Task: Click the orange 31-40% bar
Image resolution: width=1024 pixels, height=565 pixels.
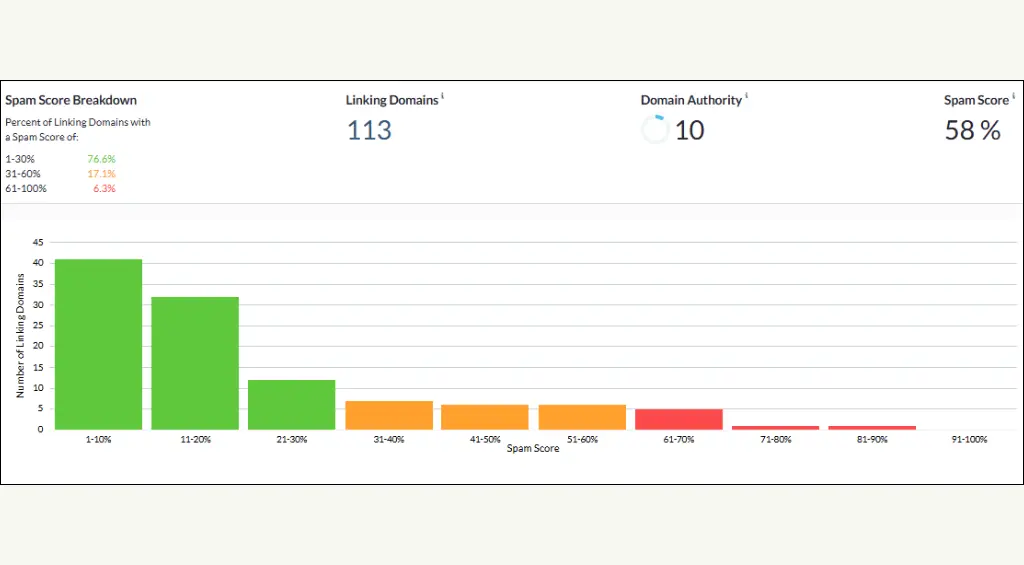Action: [389, 415]
